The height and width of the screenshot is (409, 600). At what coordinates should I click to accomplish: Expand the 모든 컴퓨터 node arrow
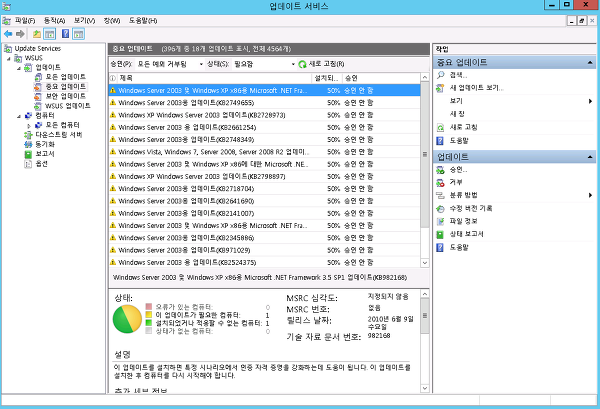(29, 125)
